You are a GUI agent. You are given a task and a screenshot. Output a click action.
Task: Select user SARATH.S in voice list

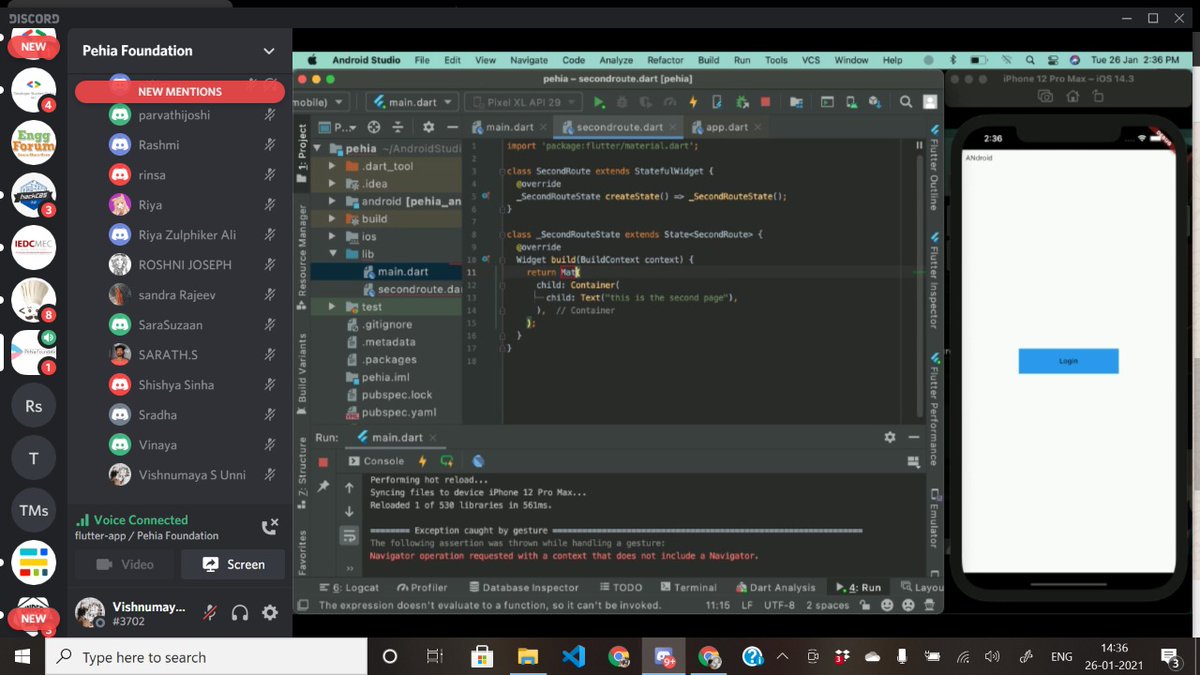(x=192, y=355)
